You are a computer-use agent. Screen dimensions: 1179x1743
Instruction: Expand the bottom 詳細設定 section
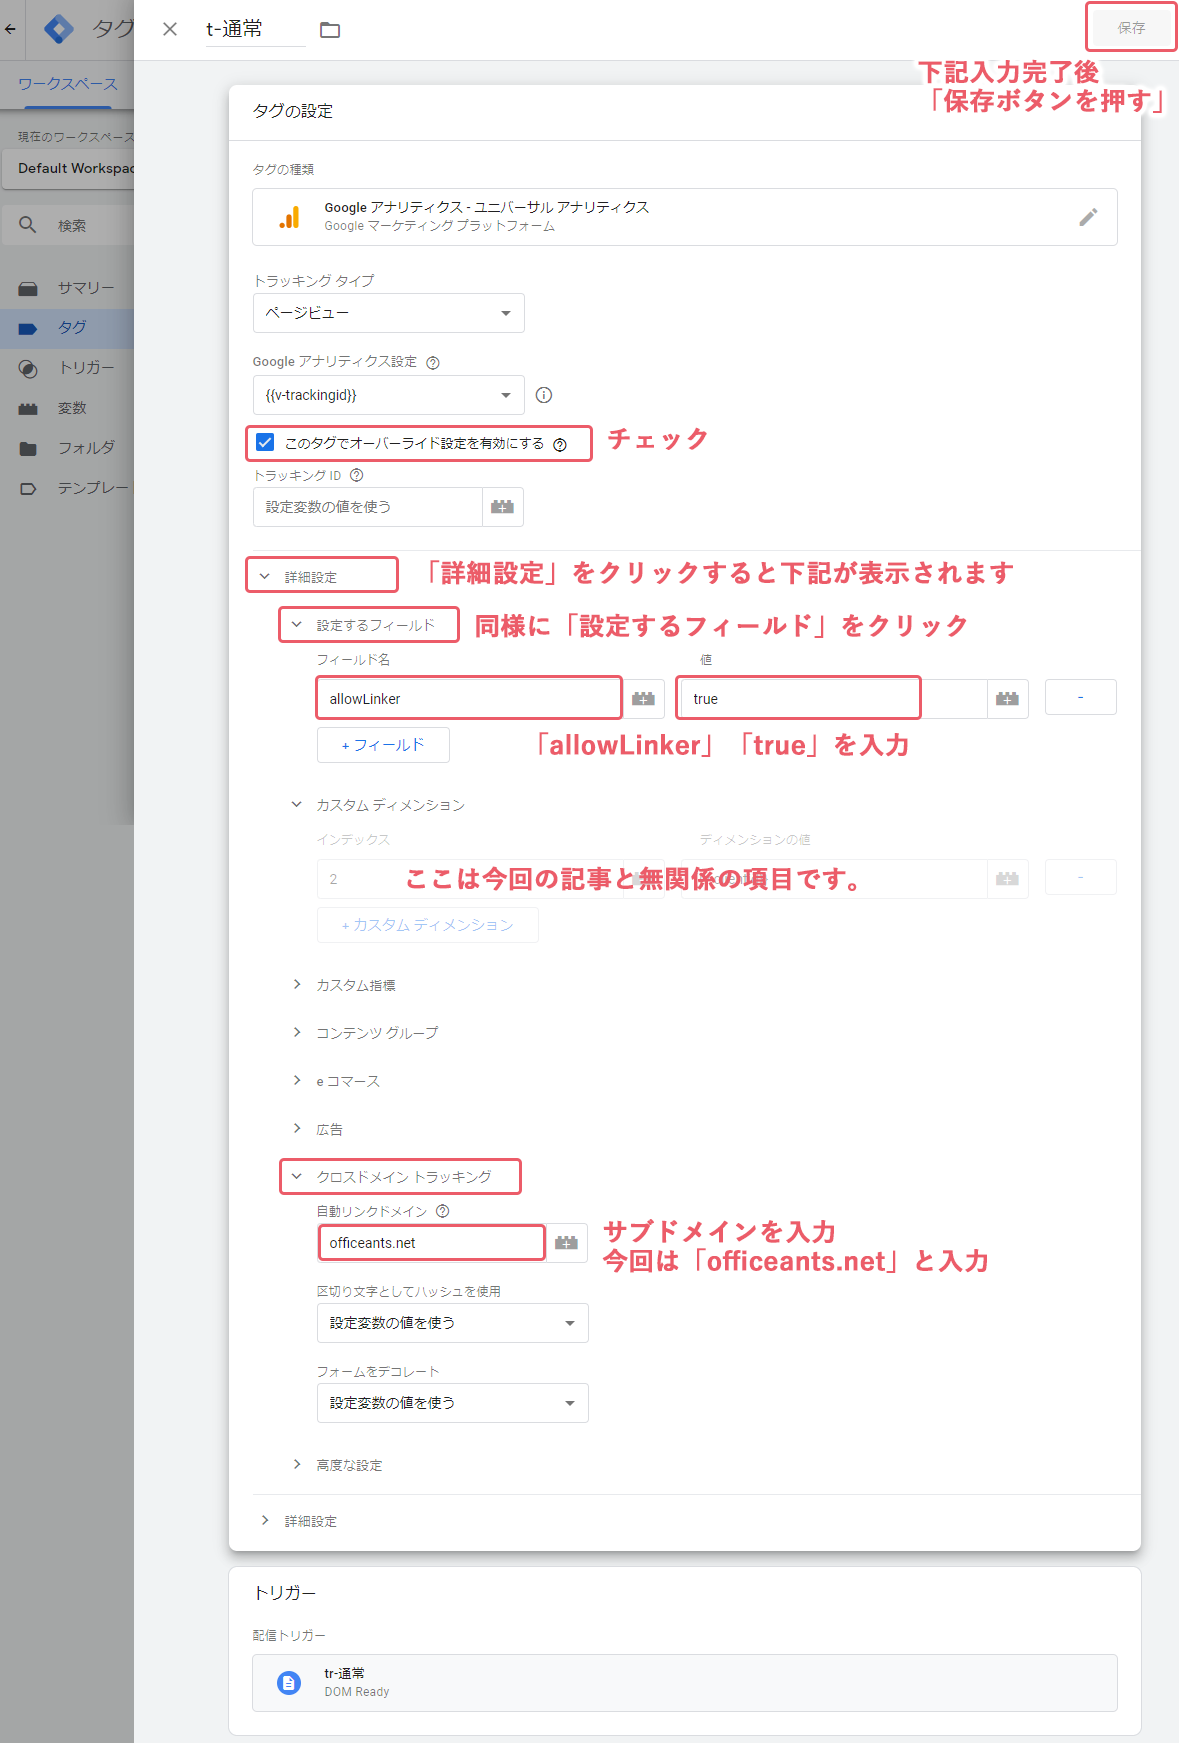tap(298, 1521)
